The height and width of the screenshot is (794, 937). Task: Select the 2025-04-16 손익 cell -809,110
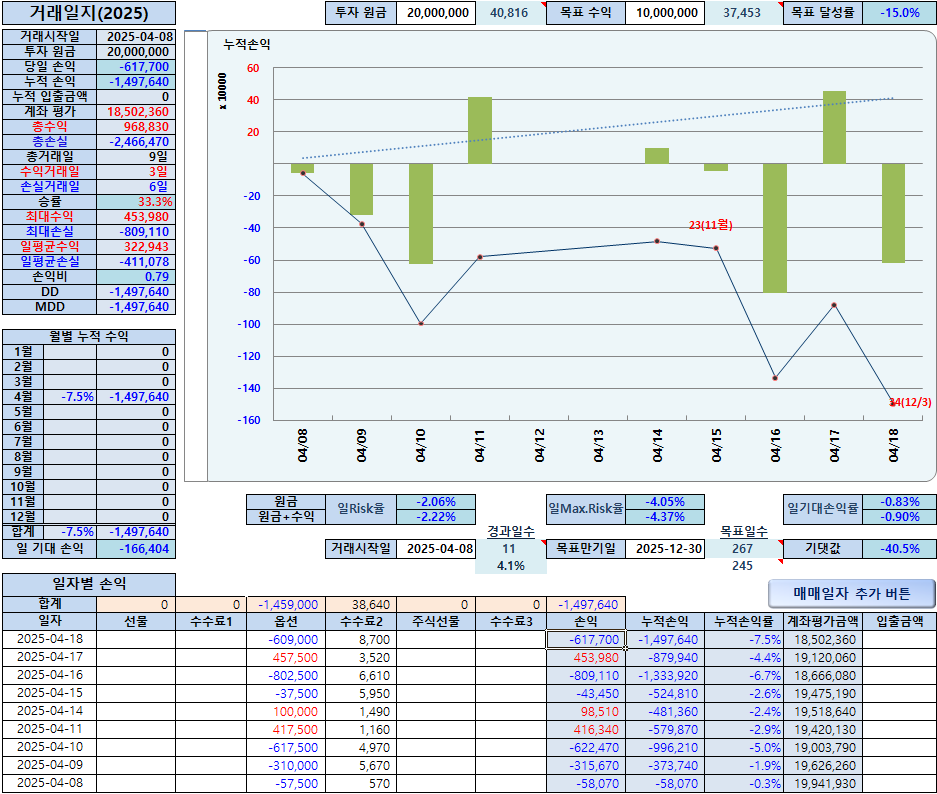click(586, 676)
